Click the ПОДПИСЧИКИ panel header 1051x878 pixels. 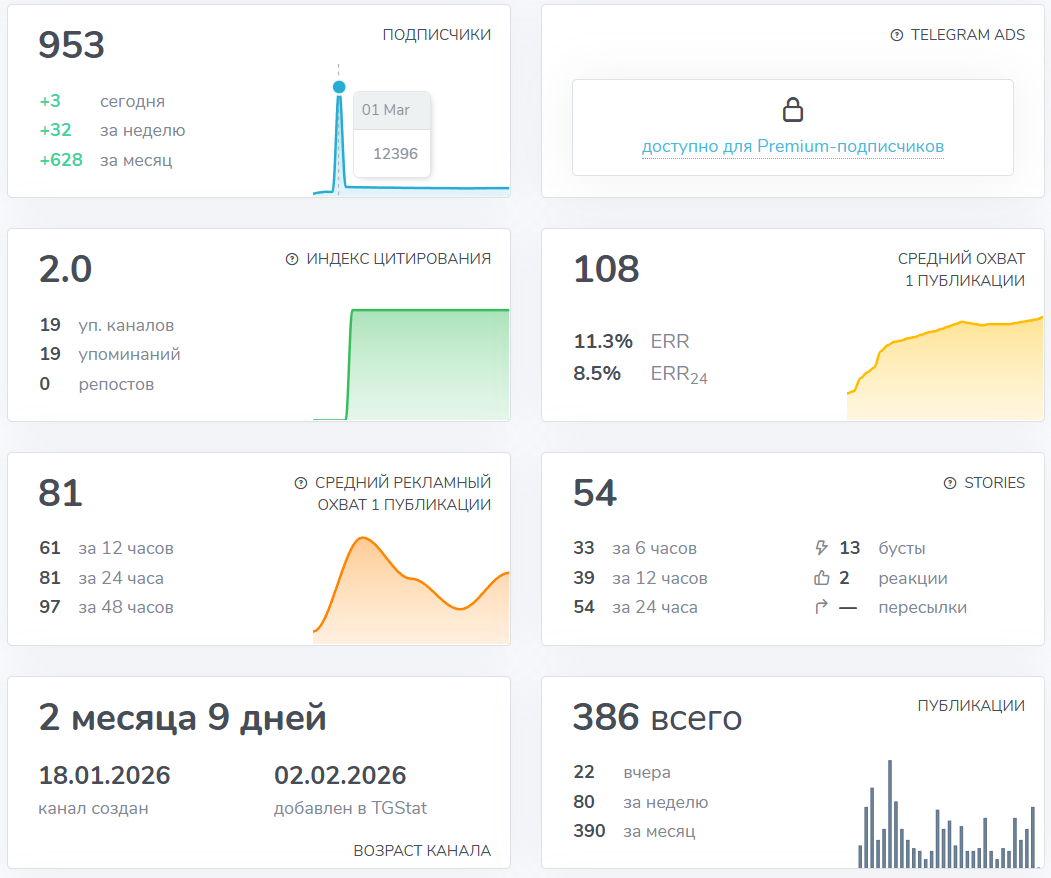coord(435,34)
